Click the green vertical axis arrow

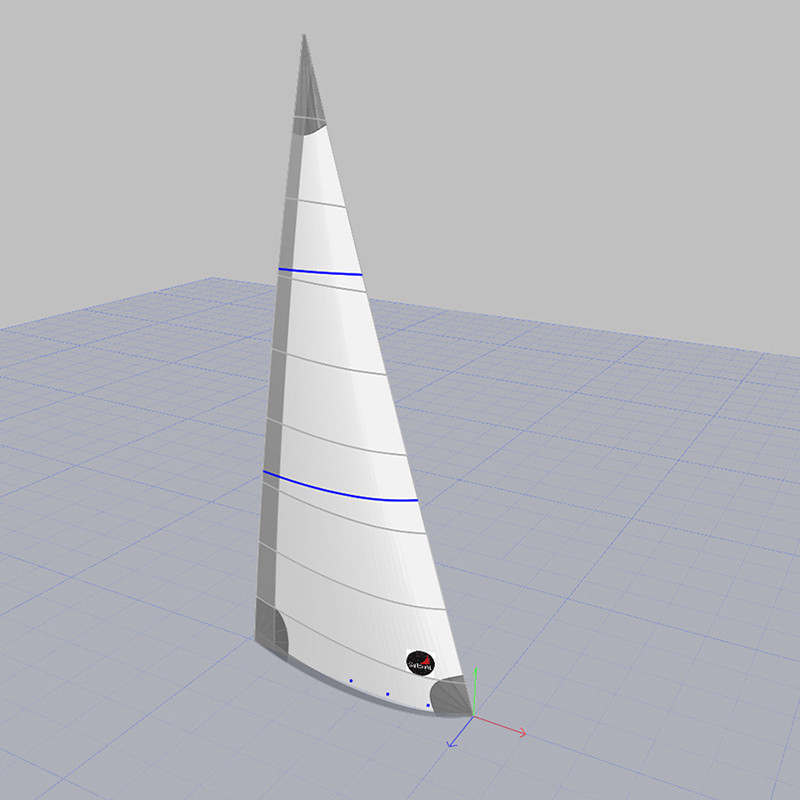tap(476, 685)
